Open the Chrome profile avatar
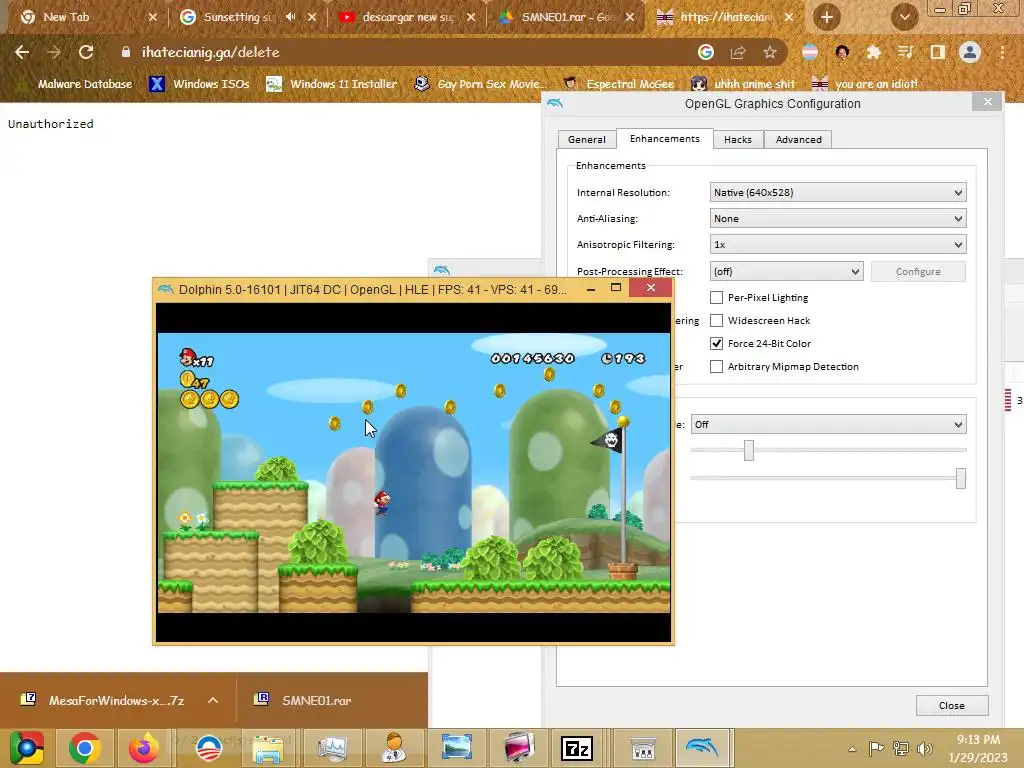1024x768 pixels. click(970, 52)
